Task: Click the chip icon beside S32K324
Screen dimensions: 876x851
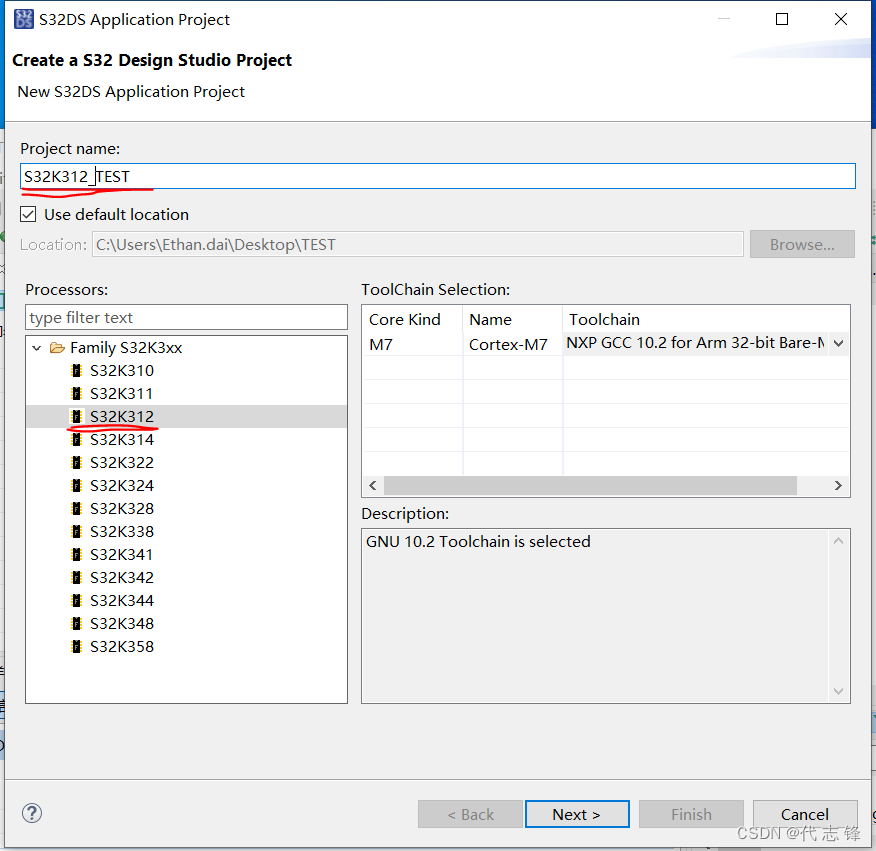Action: [x=77, y=486]
